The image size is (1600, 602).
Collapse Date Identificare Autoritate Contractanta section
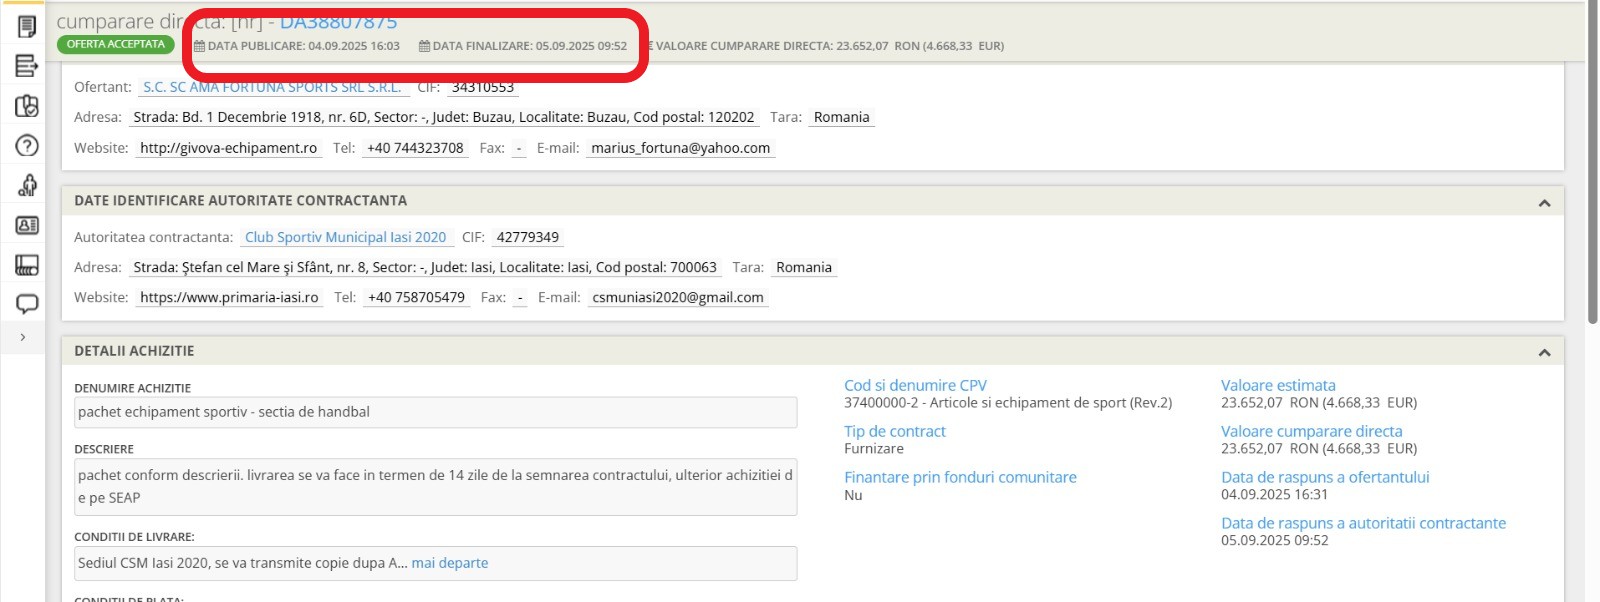(x=1544, y=203)
